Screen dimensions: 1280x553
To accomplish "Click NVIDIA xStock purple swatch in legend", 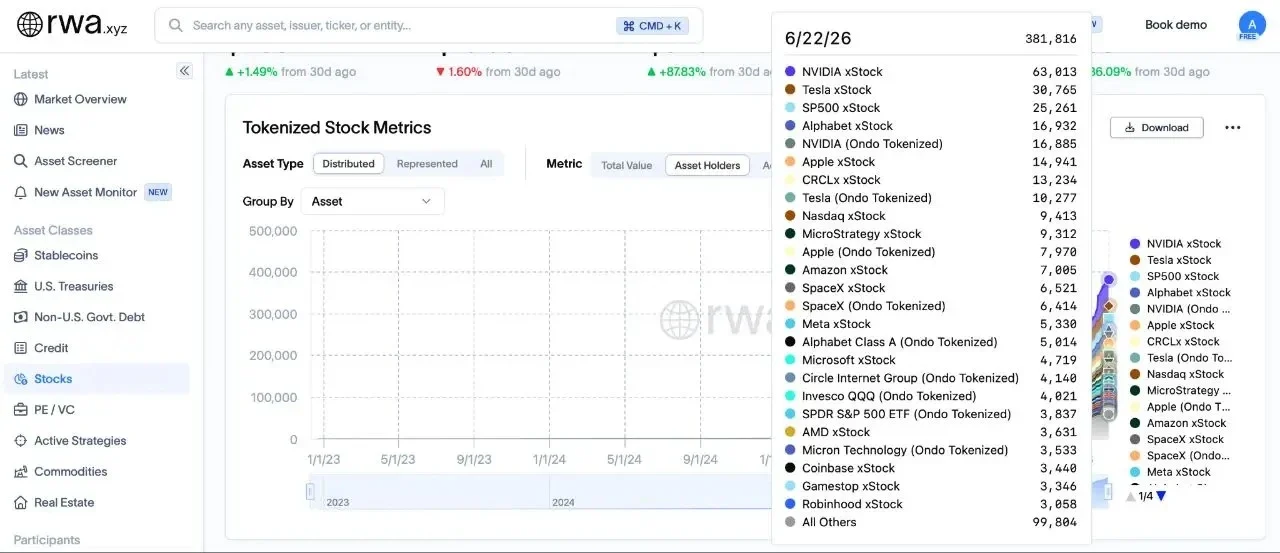I will pos(1135,244).
